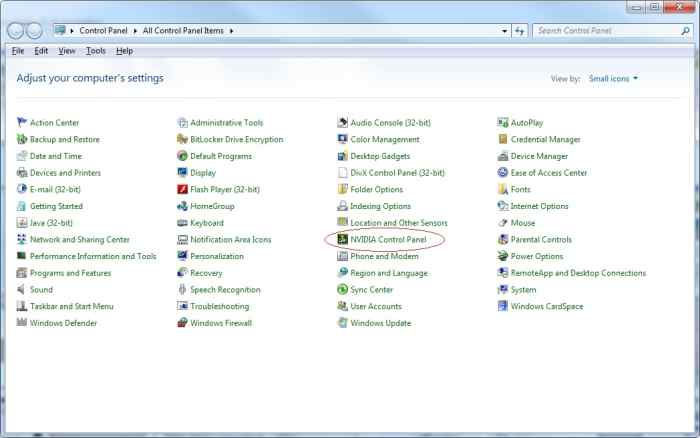The height and width of the screenshot is (438, 700).
Task: Click the Java (32-bit) icon
Action: coord(22,223)
